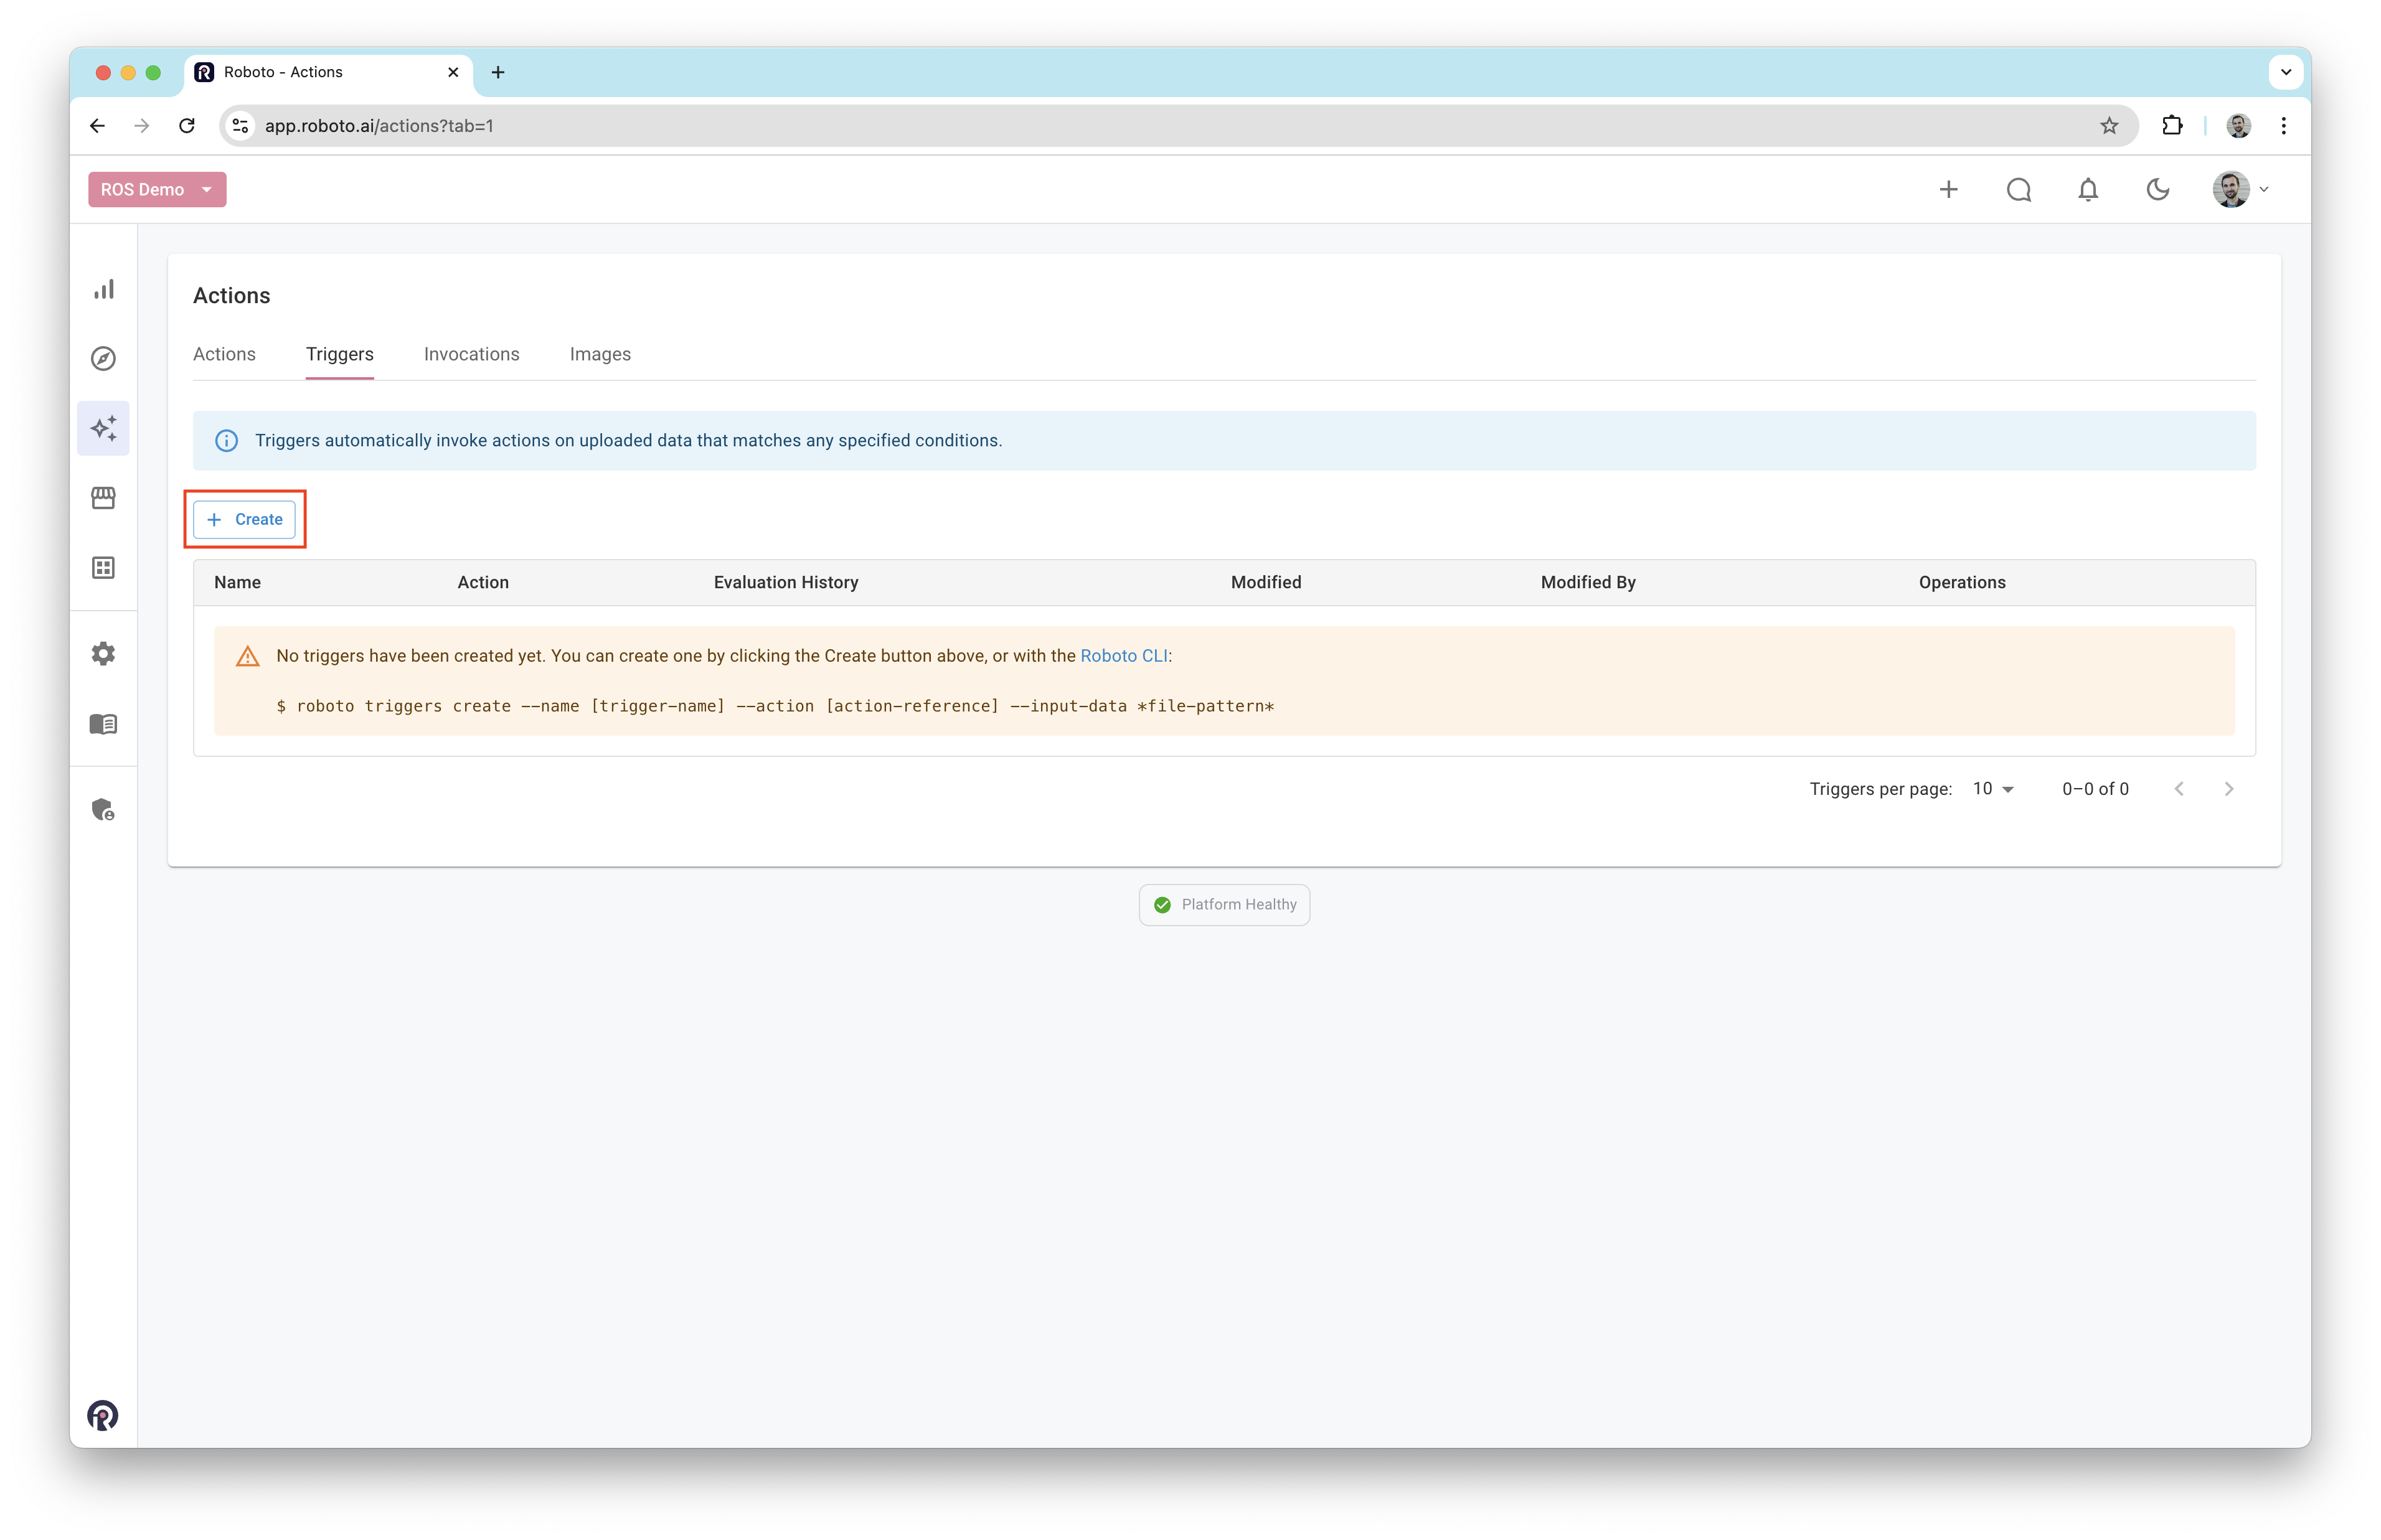Open the documentation book sidebar icon
The height and width of the screenshot is (1540, 2381).
coord(104,724)
